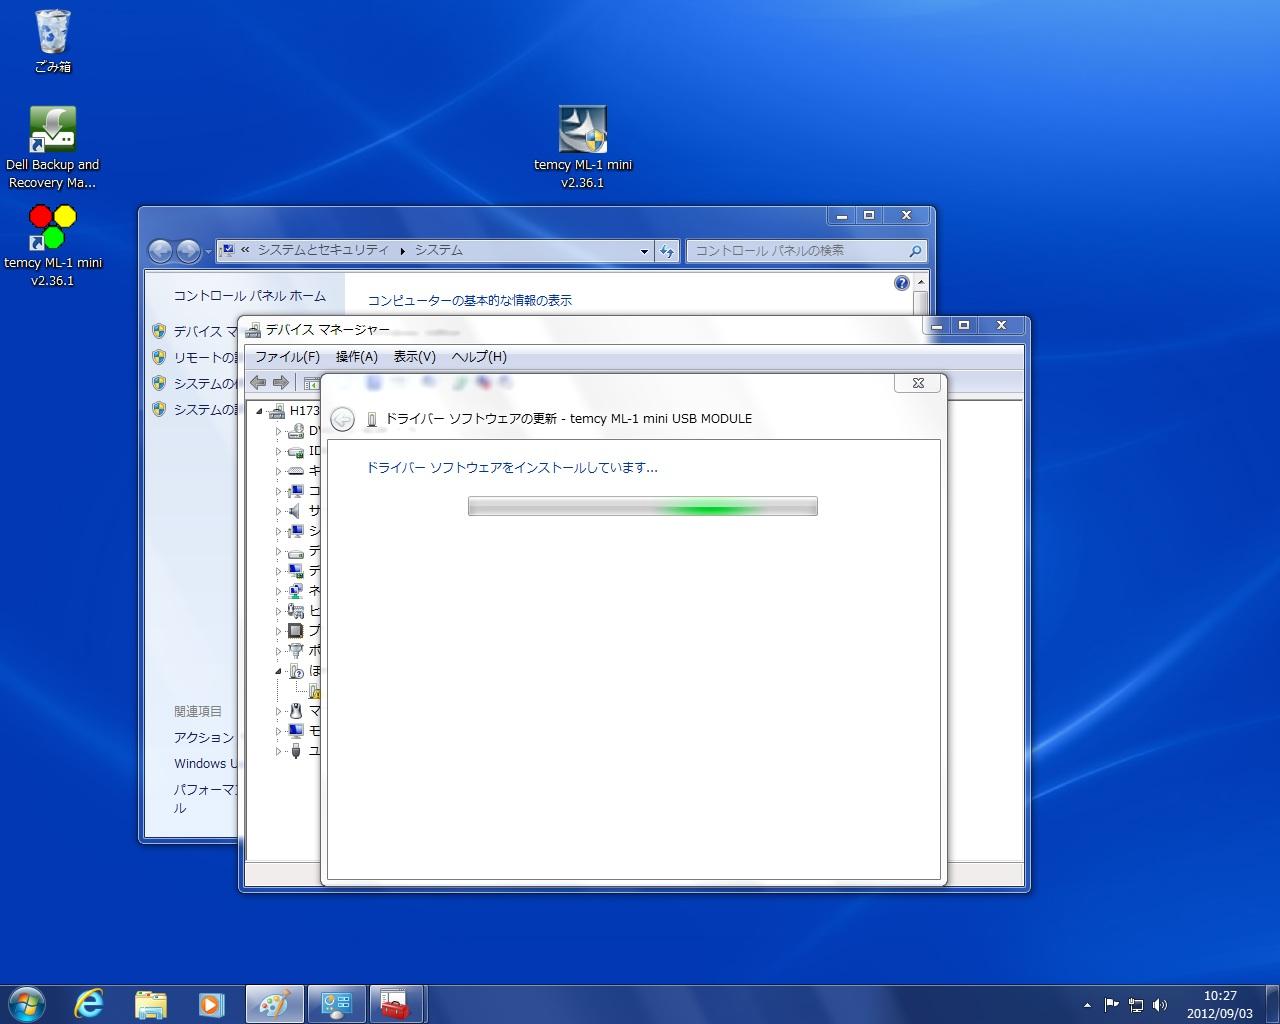Open the Recycle Bin desktop icon
The image size is (1280, 1024).
point(52,41)
